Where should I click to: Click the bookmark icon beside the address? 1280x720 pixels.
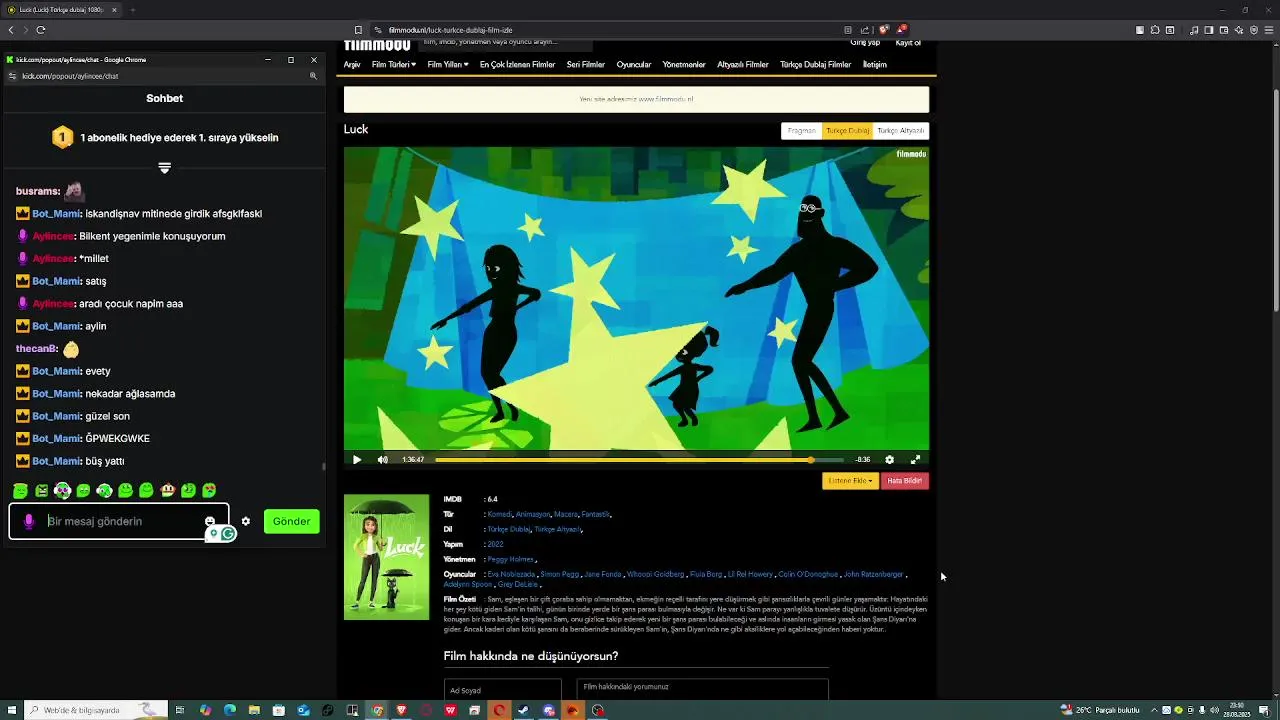click(358, 30)
